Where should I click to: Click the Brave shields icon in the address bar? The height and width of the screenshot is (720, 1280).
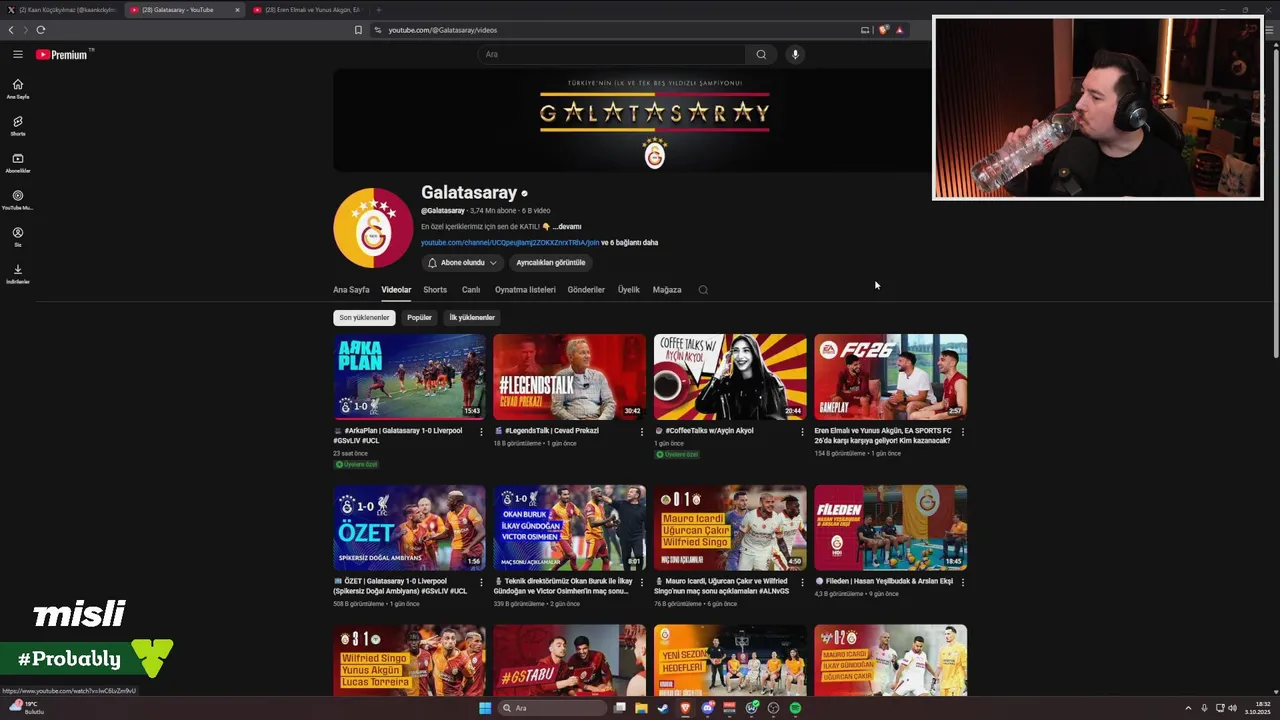883,30
